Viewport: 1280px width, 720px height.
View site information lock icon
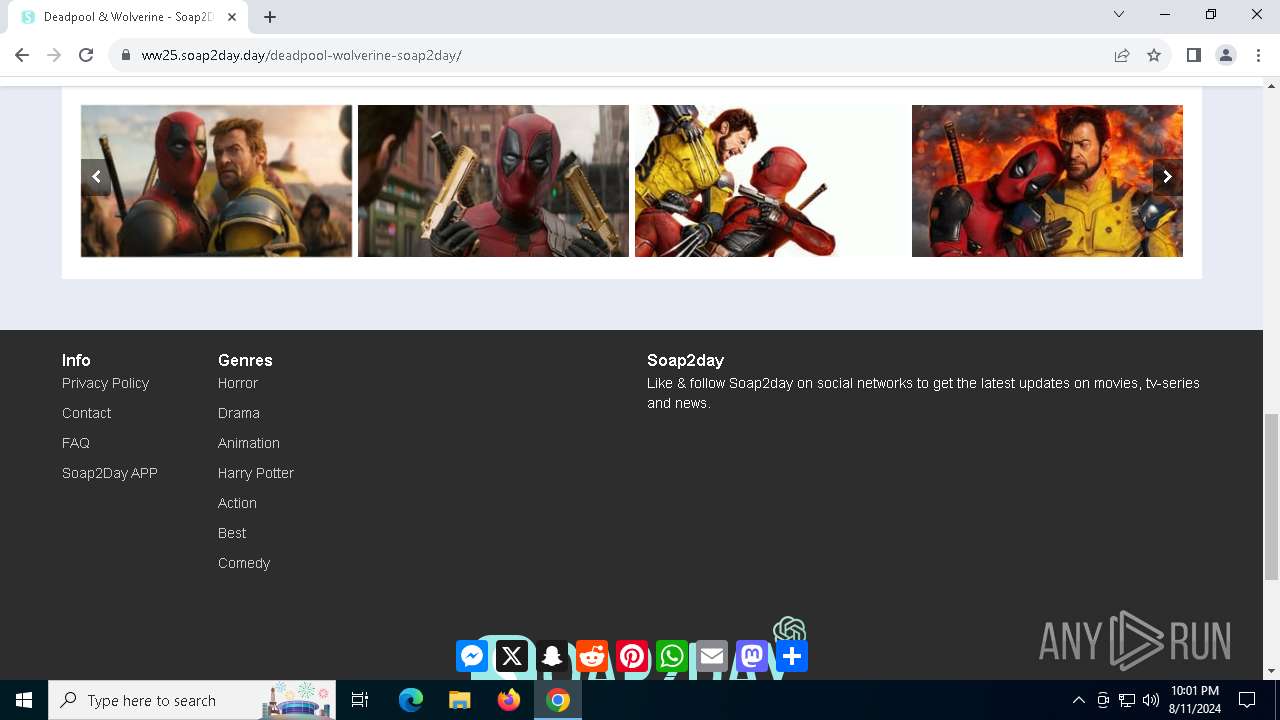pyautogui.click(x=126, y=55)
